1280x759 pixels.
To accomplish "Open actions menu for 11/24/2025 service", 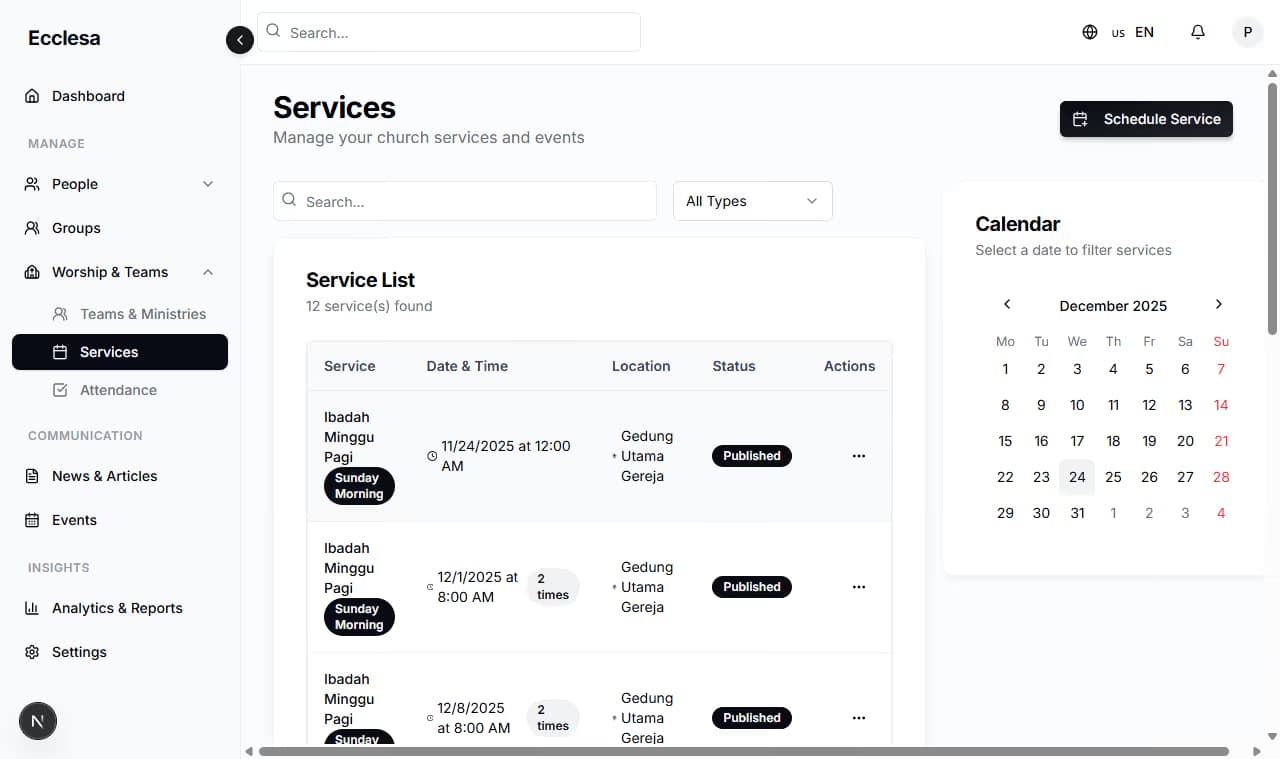I will (858, 456).
